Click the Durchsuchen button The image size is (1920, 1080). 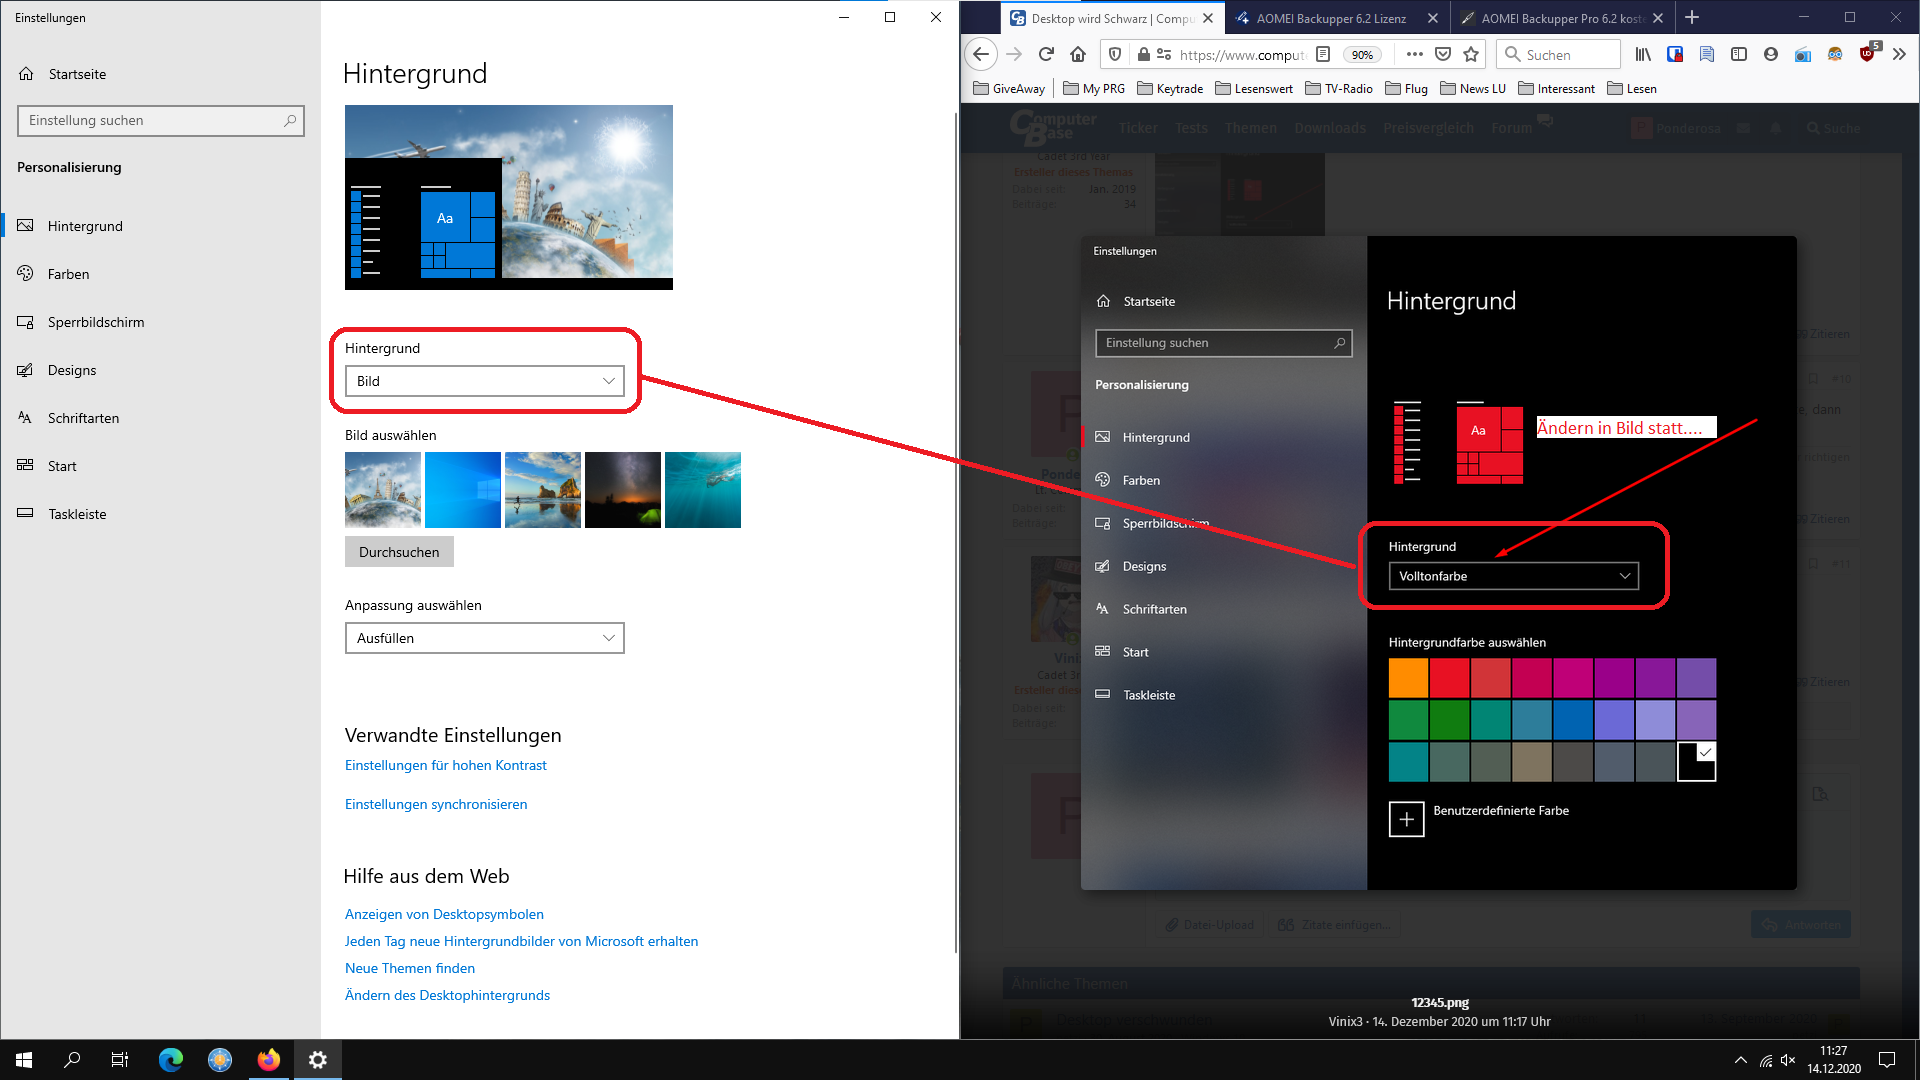click(399, 552)
